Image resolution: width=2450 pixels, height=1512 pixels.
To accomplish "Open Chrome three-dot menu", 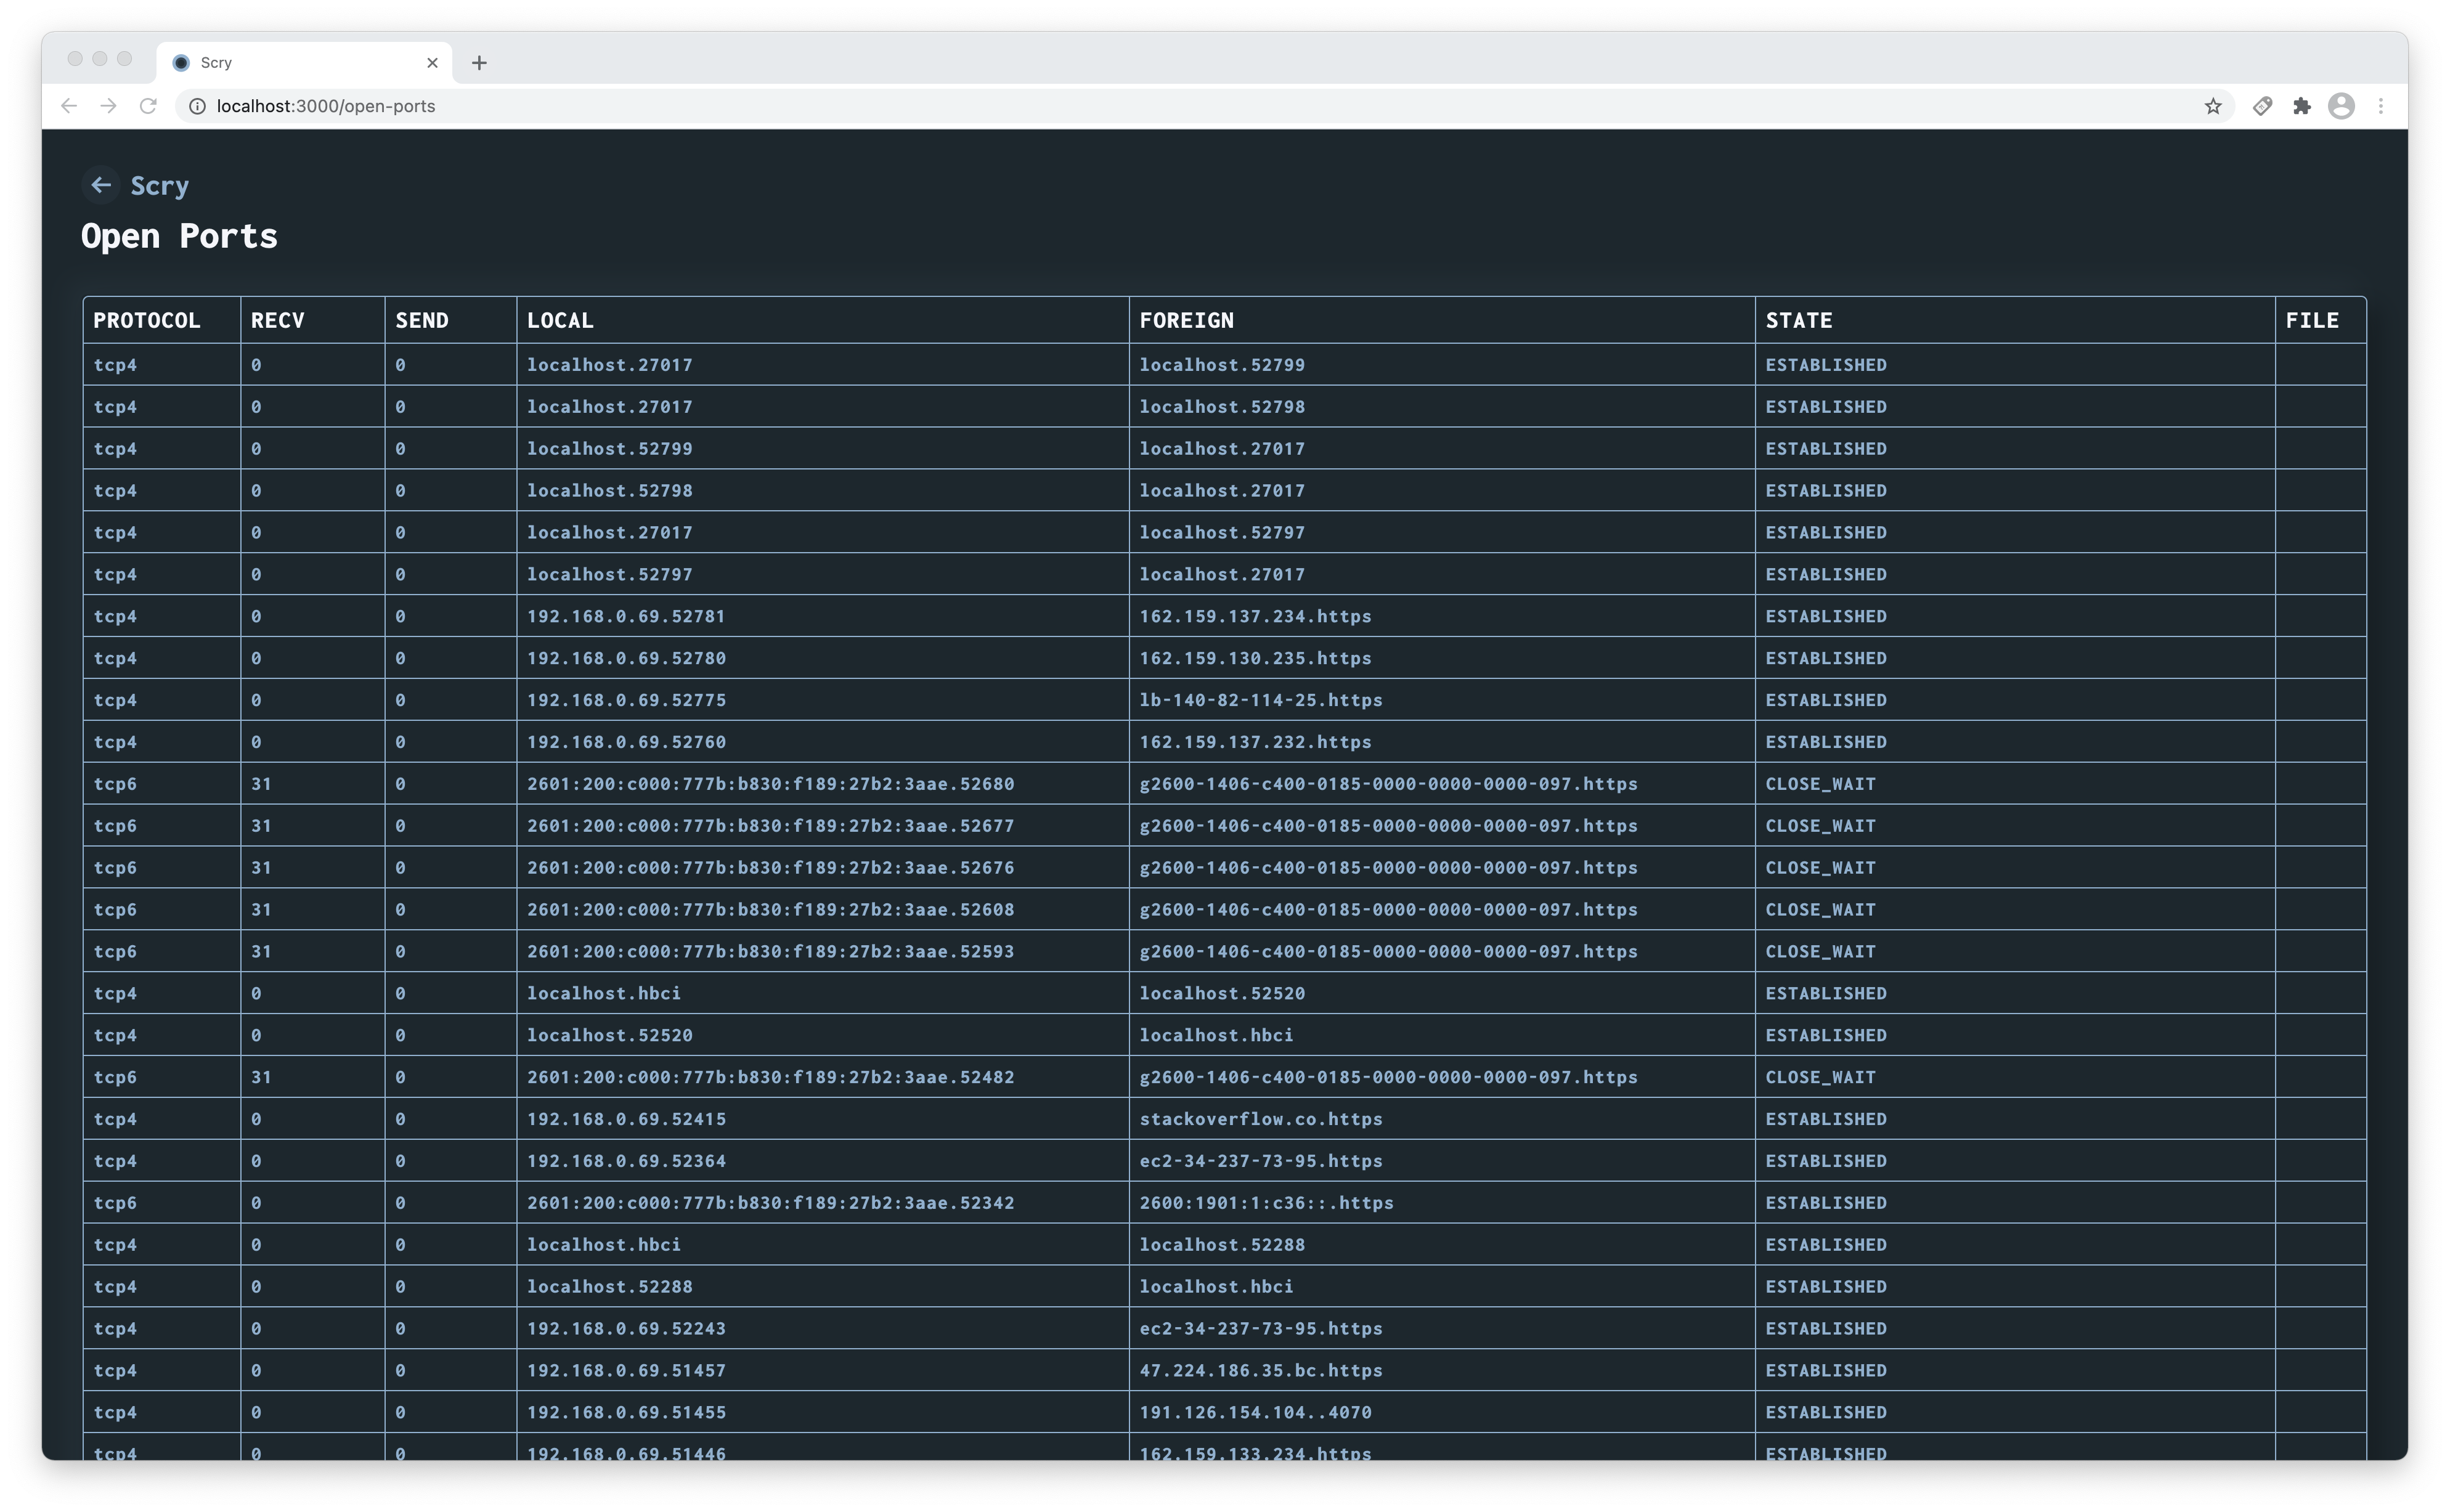I will point(2381,106).
